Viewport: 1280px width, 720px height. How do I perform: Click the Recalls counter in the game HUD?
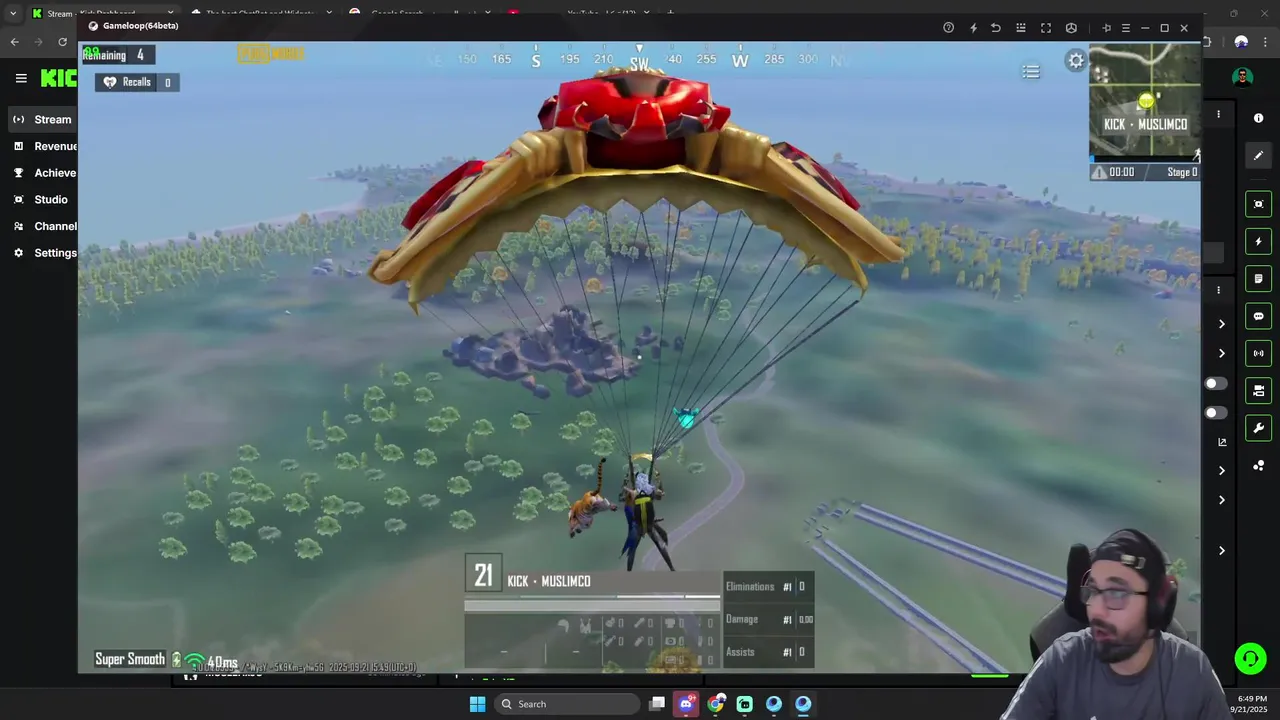click(137, 82)
